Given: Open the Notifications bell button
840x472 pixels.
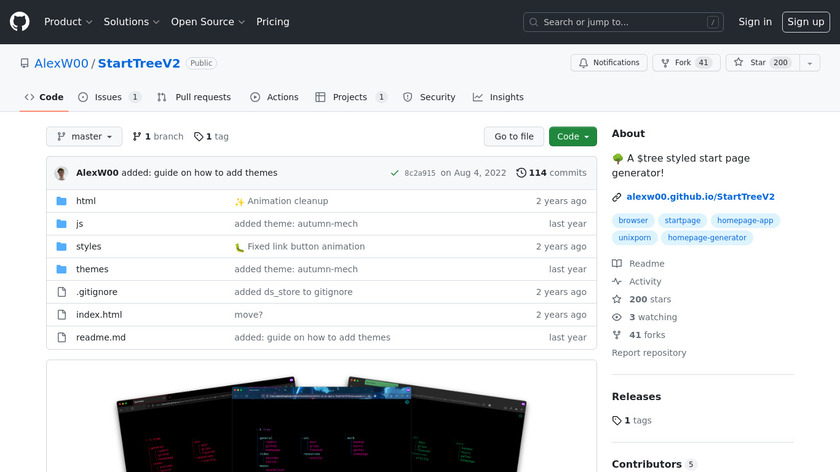Looking at the screenshot, I should (x=609, y=63).
